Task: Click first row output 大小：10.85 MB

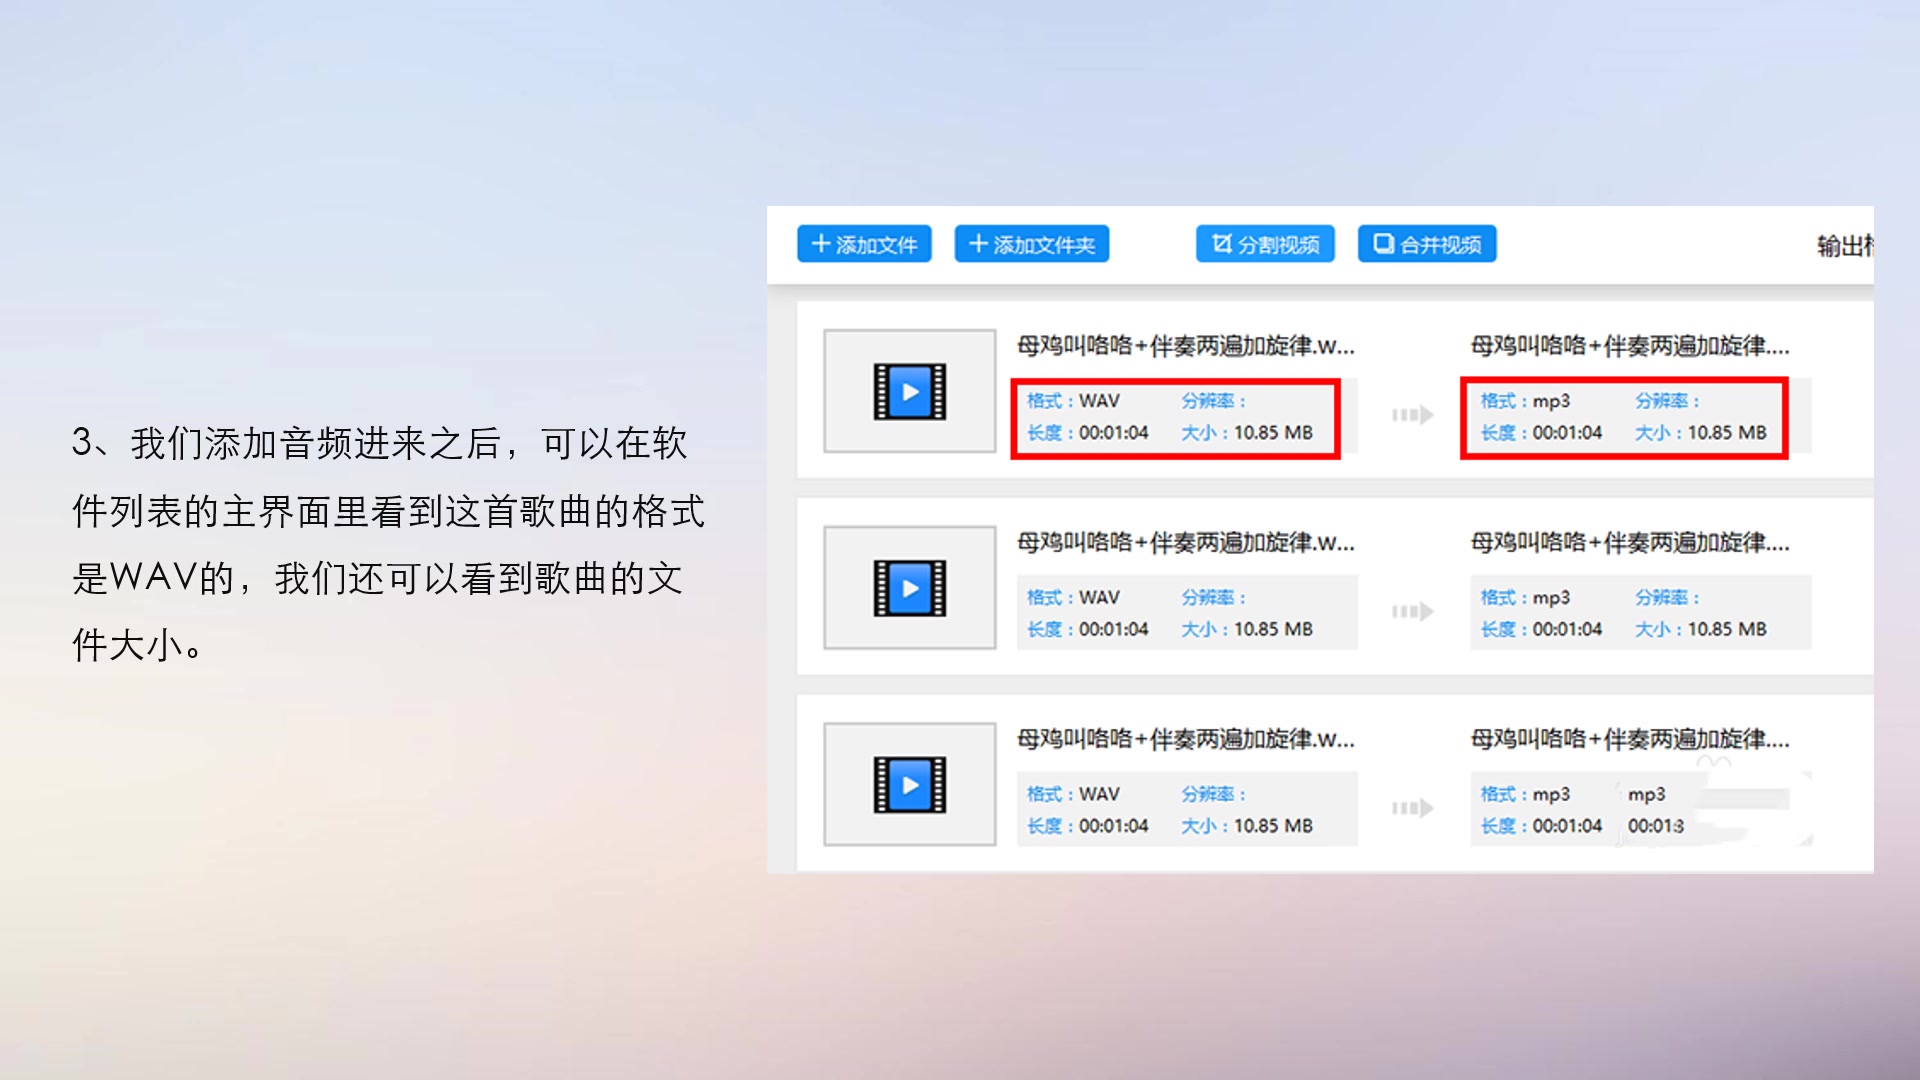Action: (x=1701, y=433)
